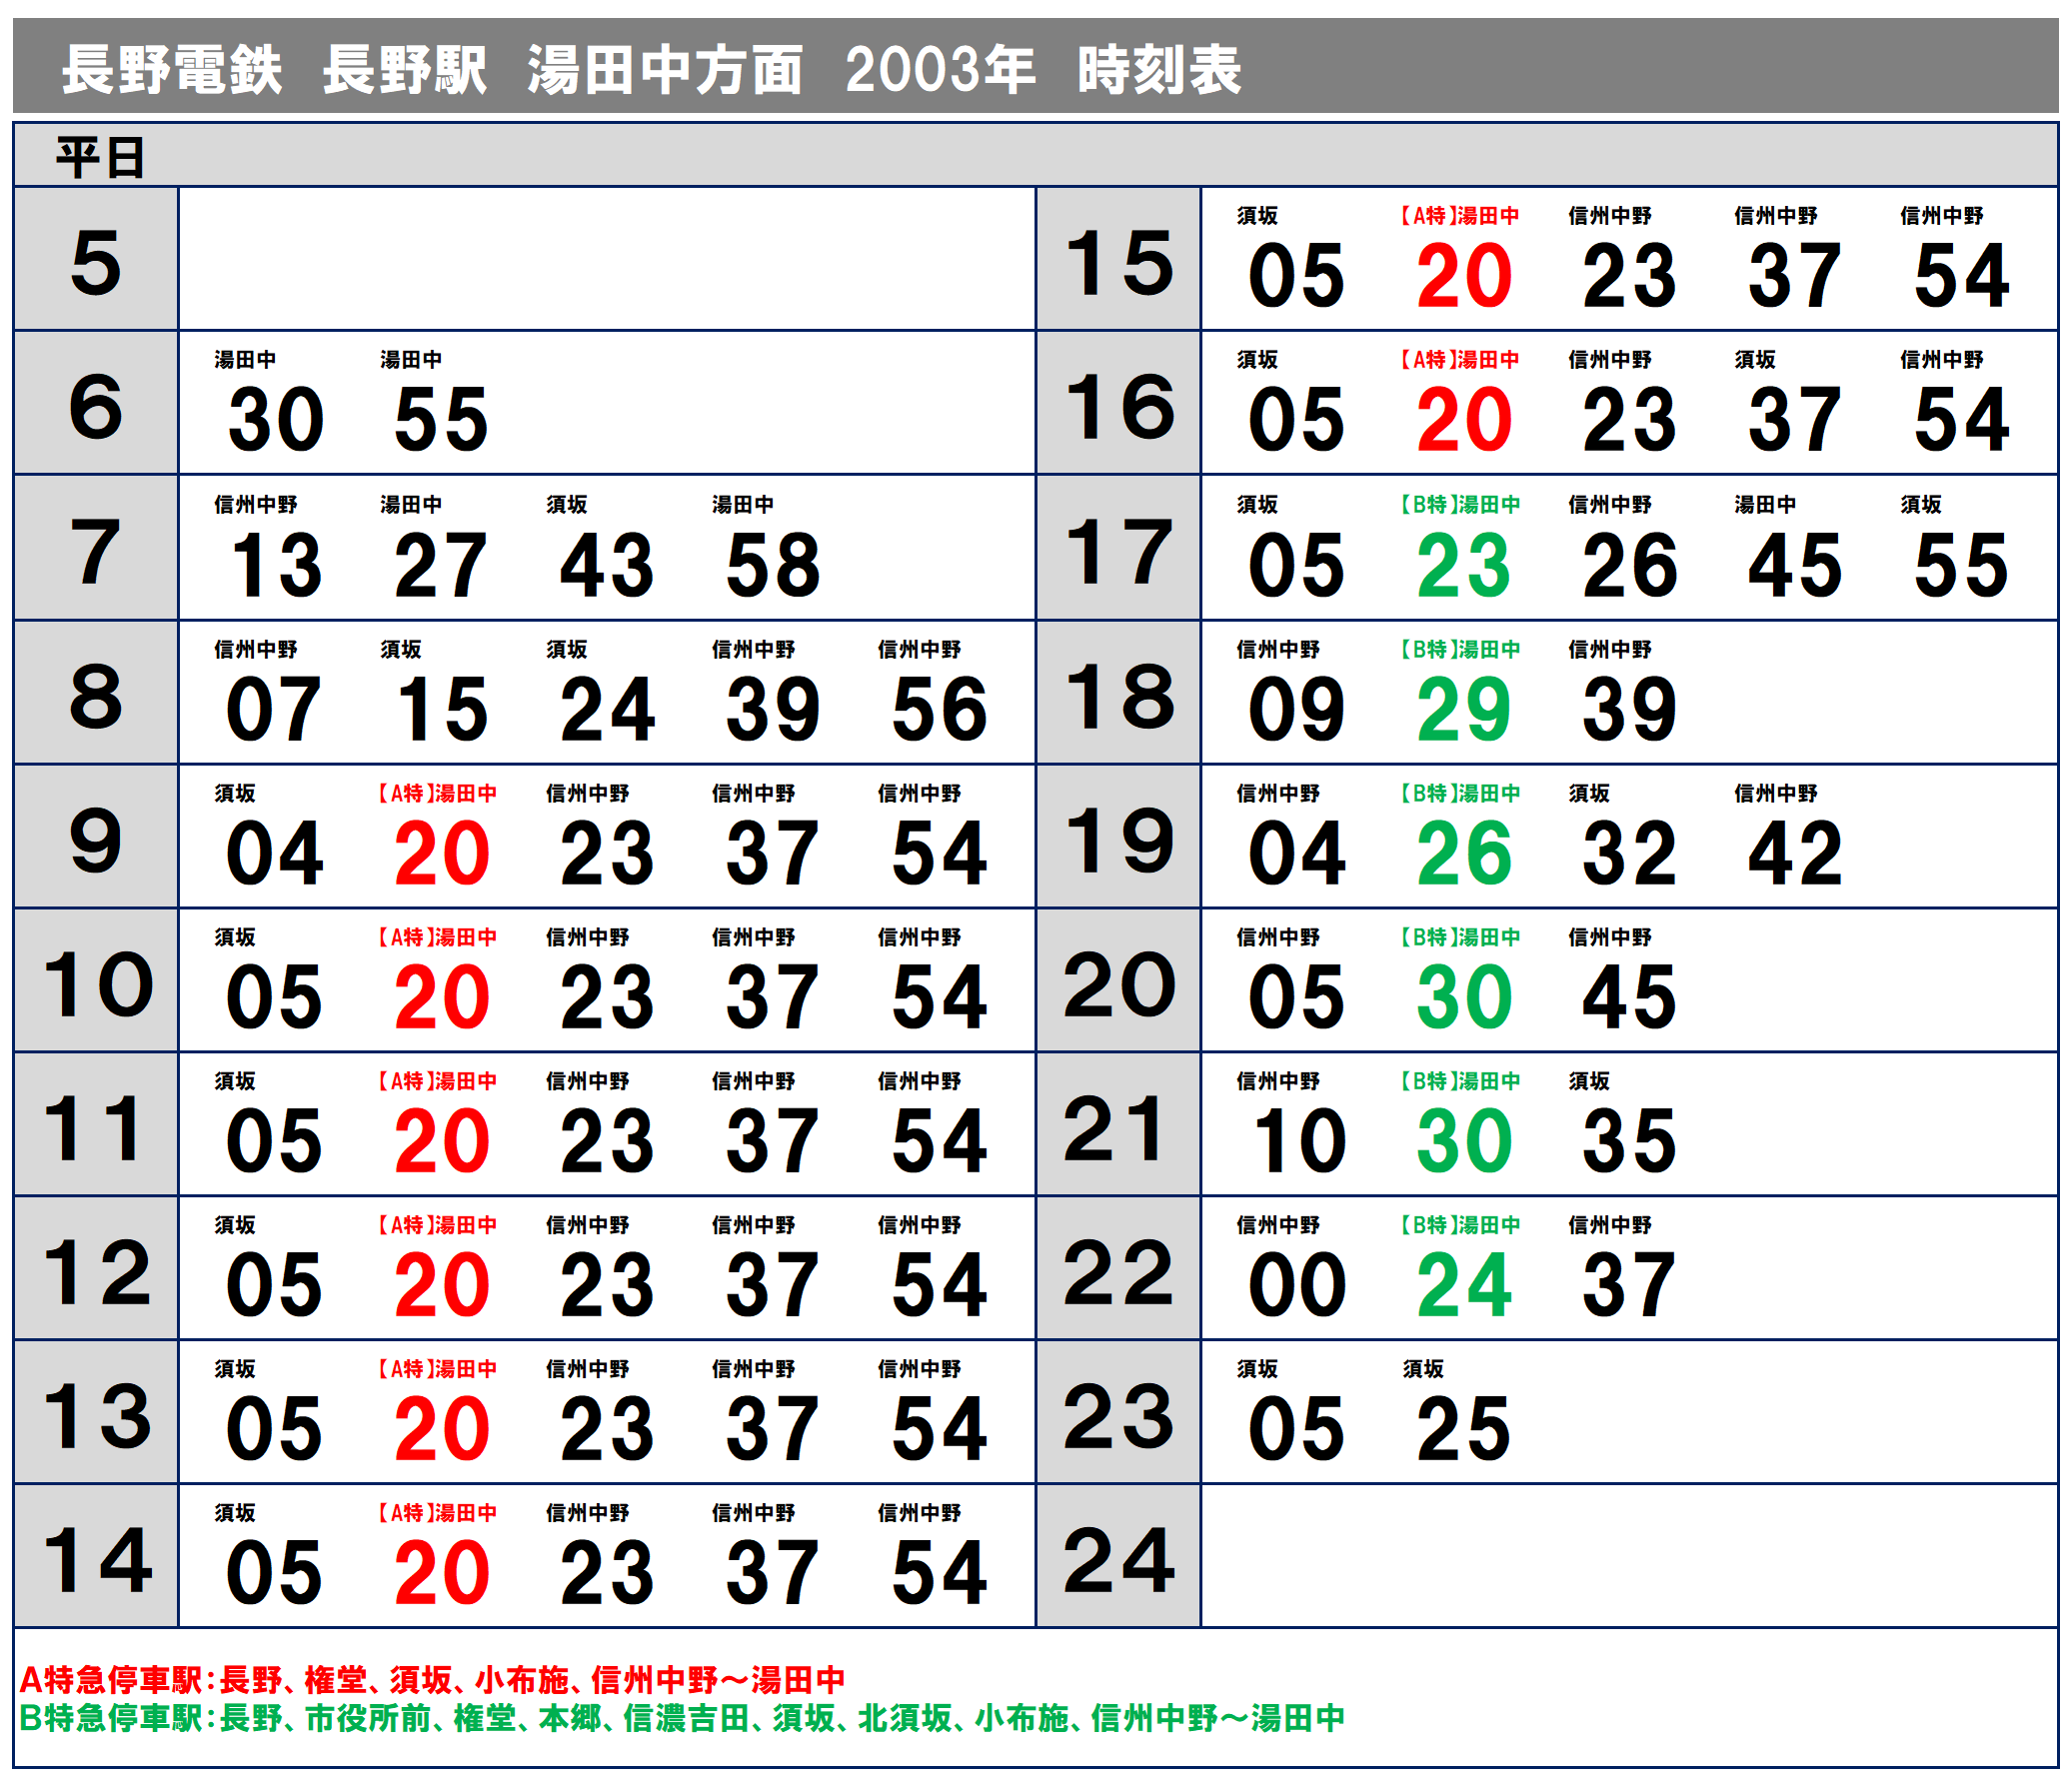
Task: Select the red 20 departure in the 15 o'clock row
Action: (x=1464, y=276)
